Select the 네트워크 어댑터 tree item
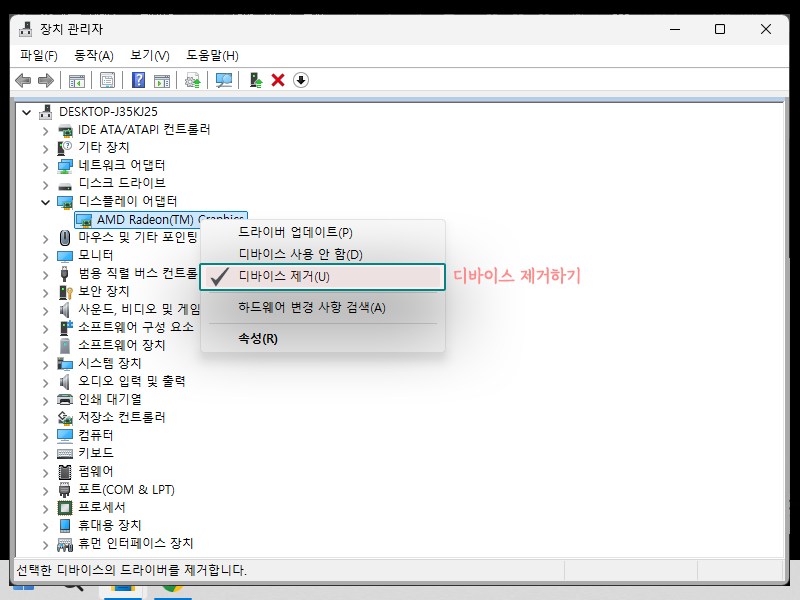Image resolution: width=800 pixels, height=600 pixels. click(120, 165)
